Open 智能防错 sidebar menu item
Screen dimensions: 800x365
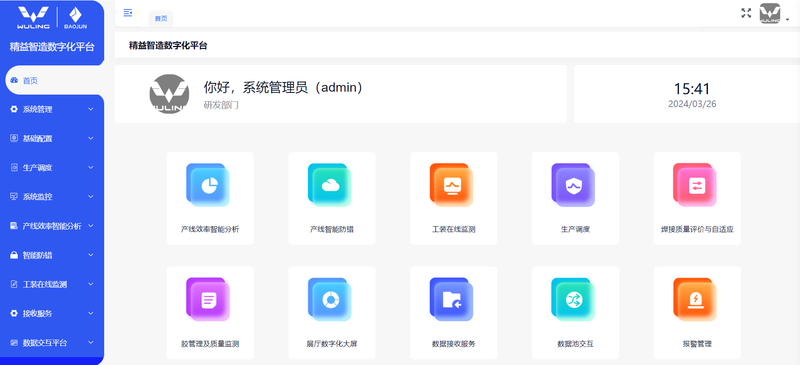(x=52, y=255)
